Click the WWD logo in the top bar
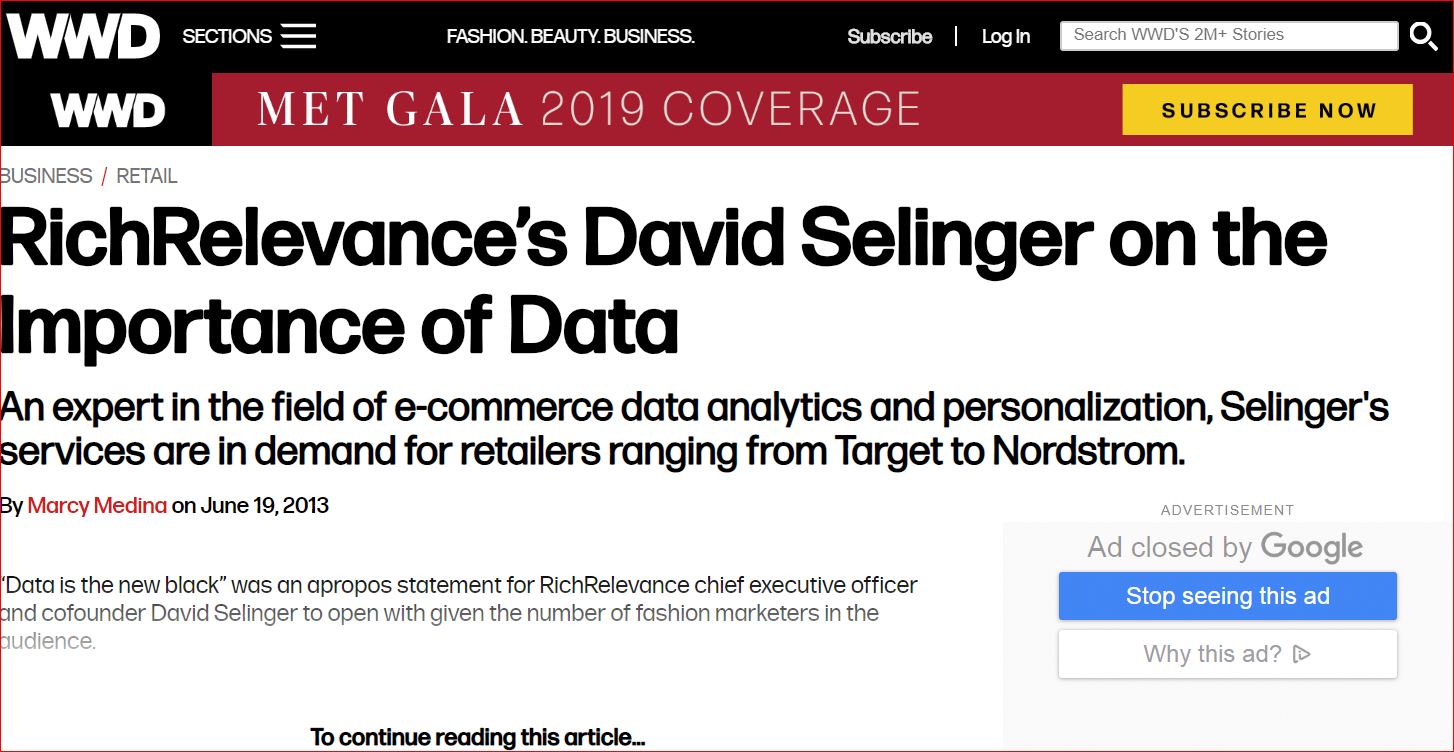Screen dimensions: 1454x752 point(84,36)
